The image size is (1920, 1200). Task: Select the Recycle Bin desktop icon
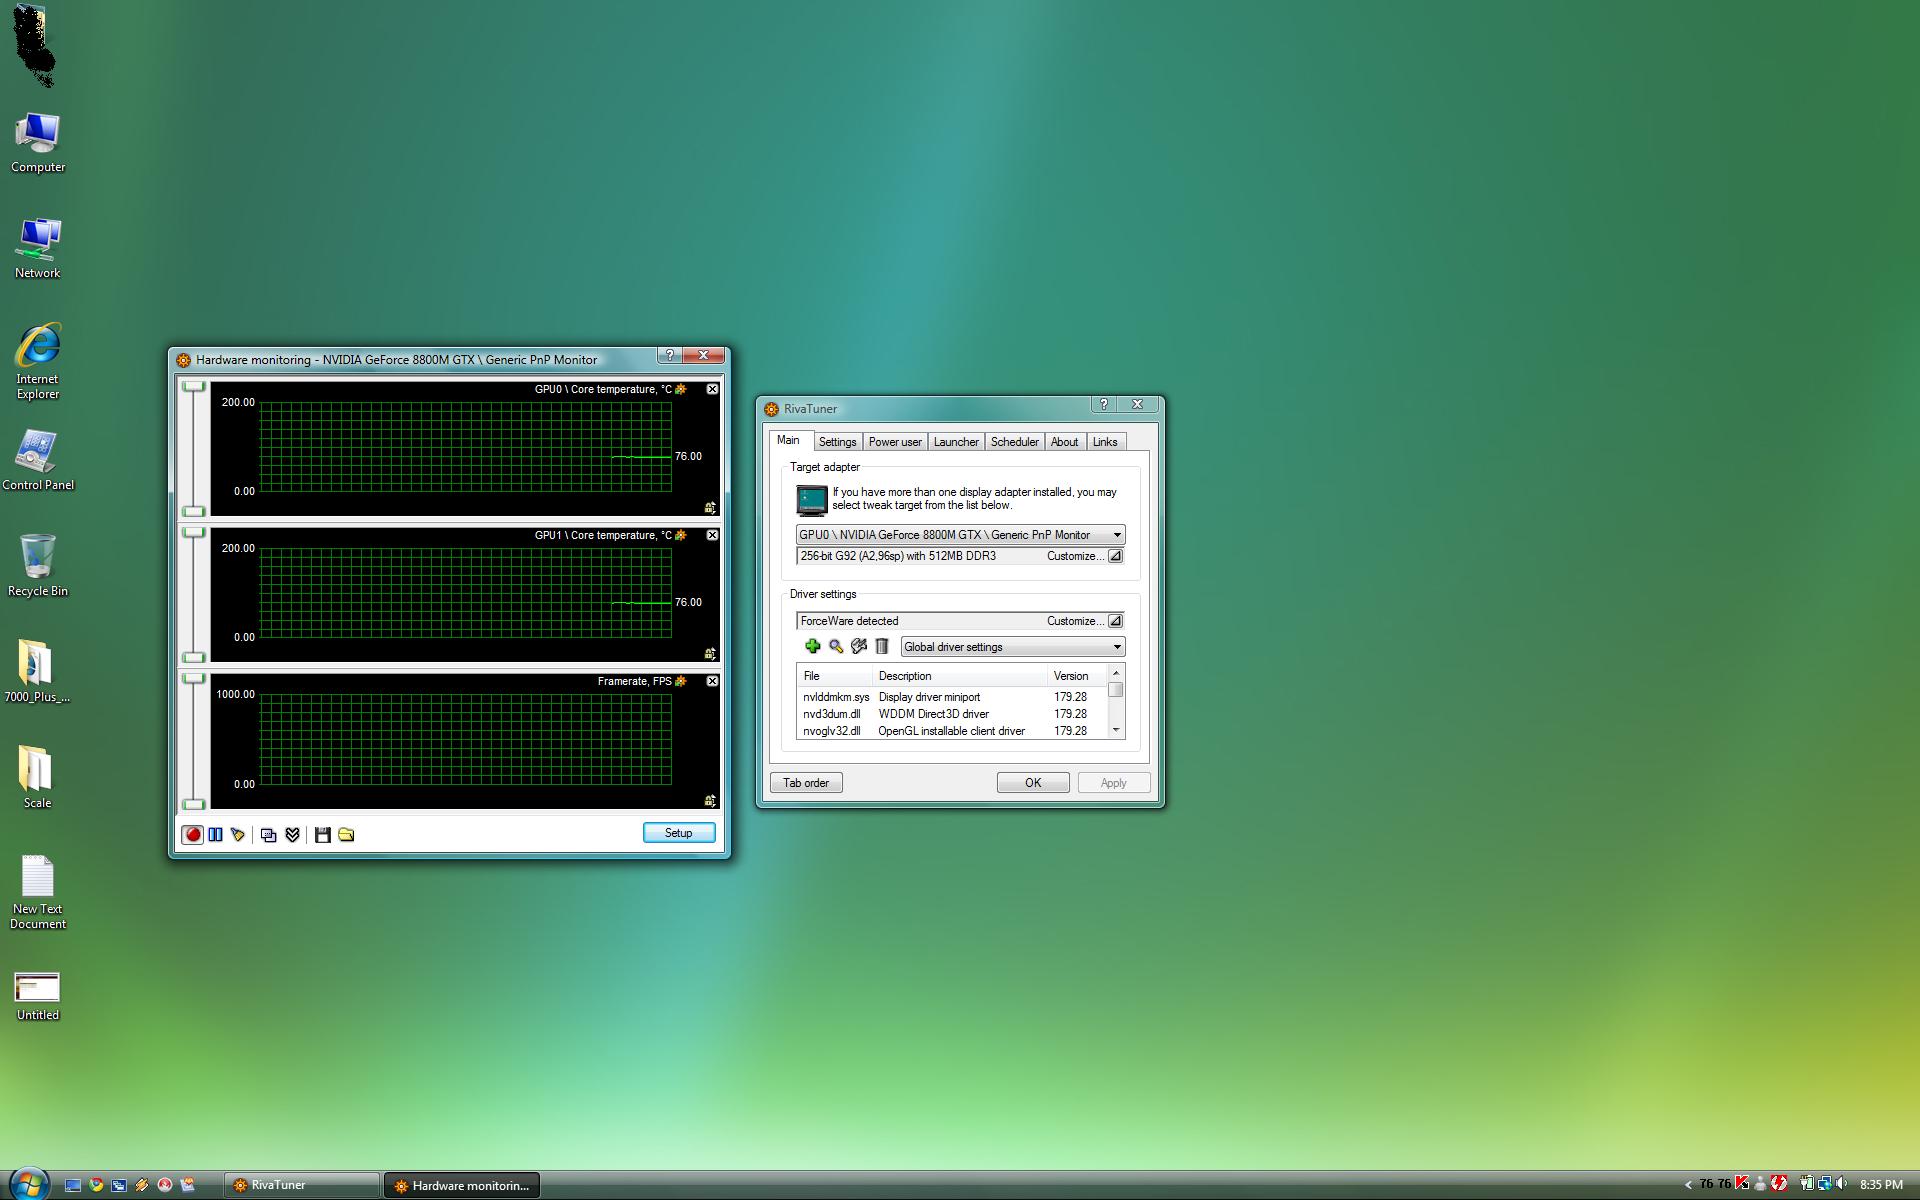pos(38,566)
